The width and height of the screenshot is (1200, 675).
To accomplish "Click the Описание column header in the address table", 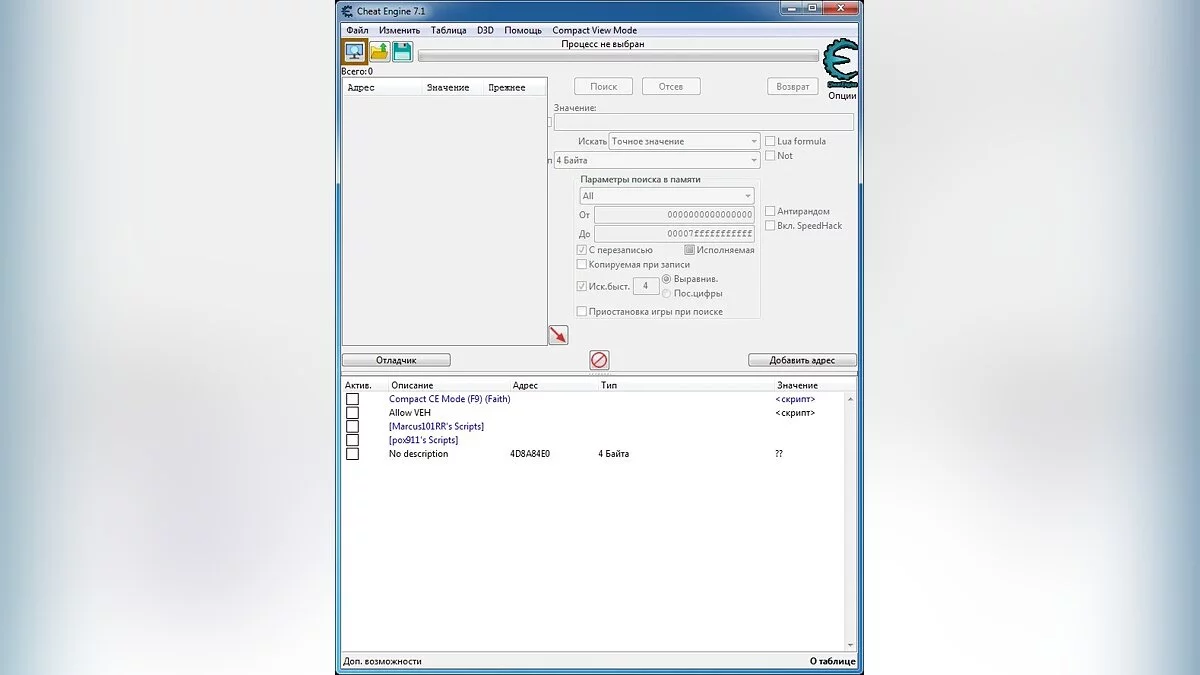I will (x=413, y=385).
